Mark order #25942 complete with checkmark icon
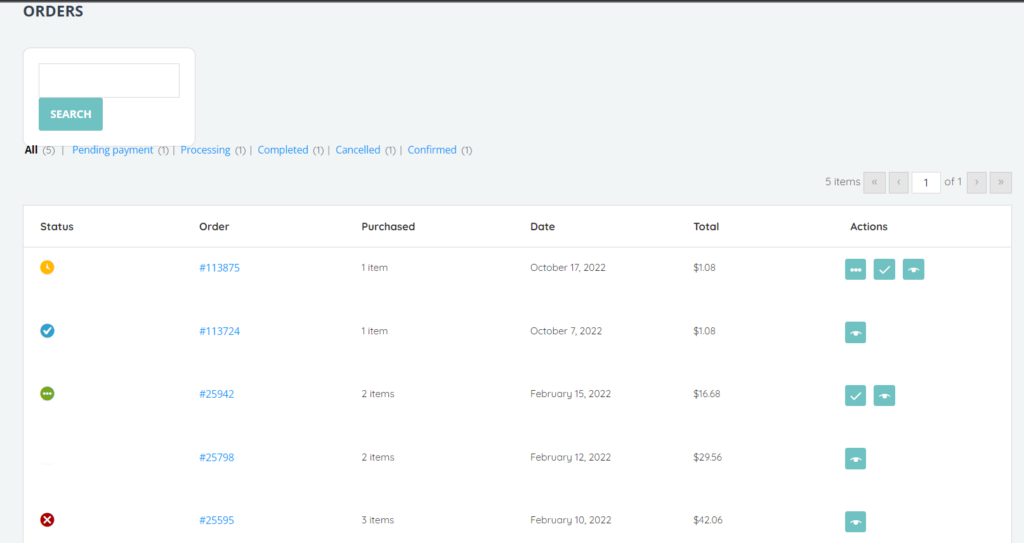The image size is (1024, 543). [855, 396]
